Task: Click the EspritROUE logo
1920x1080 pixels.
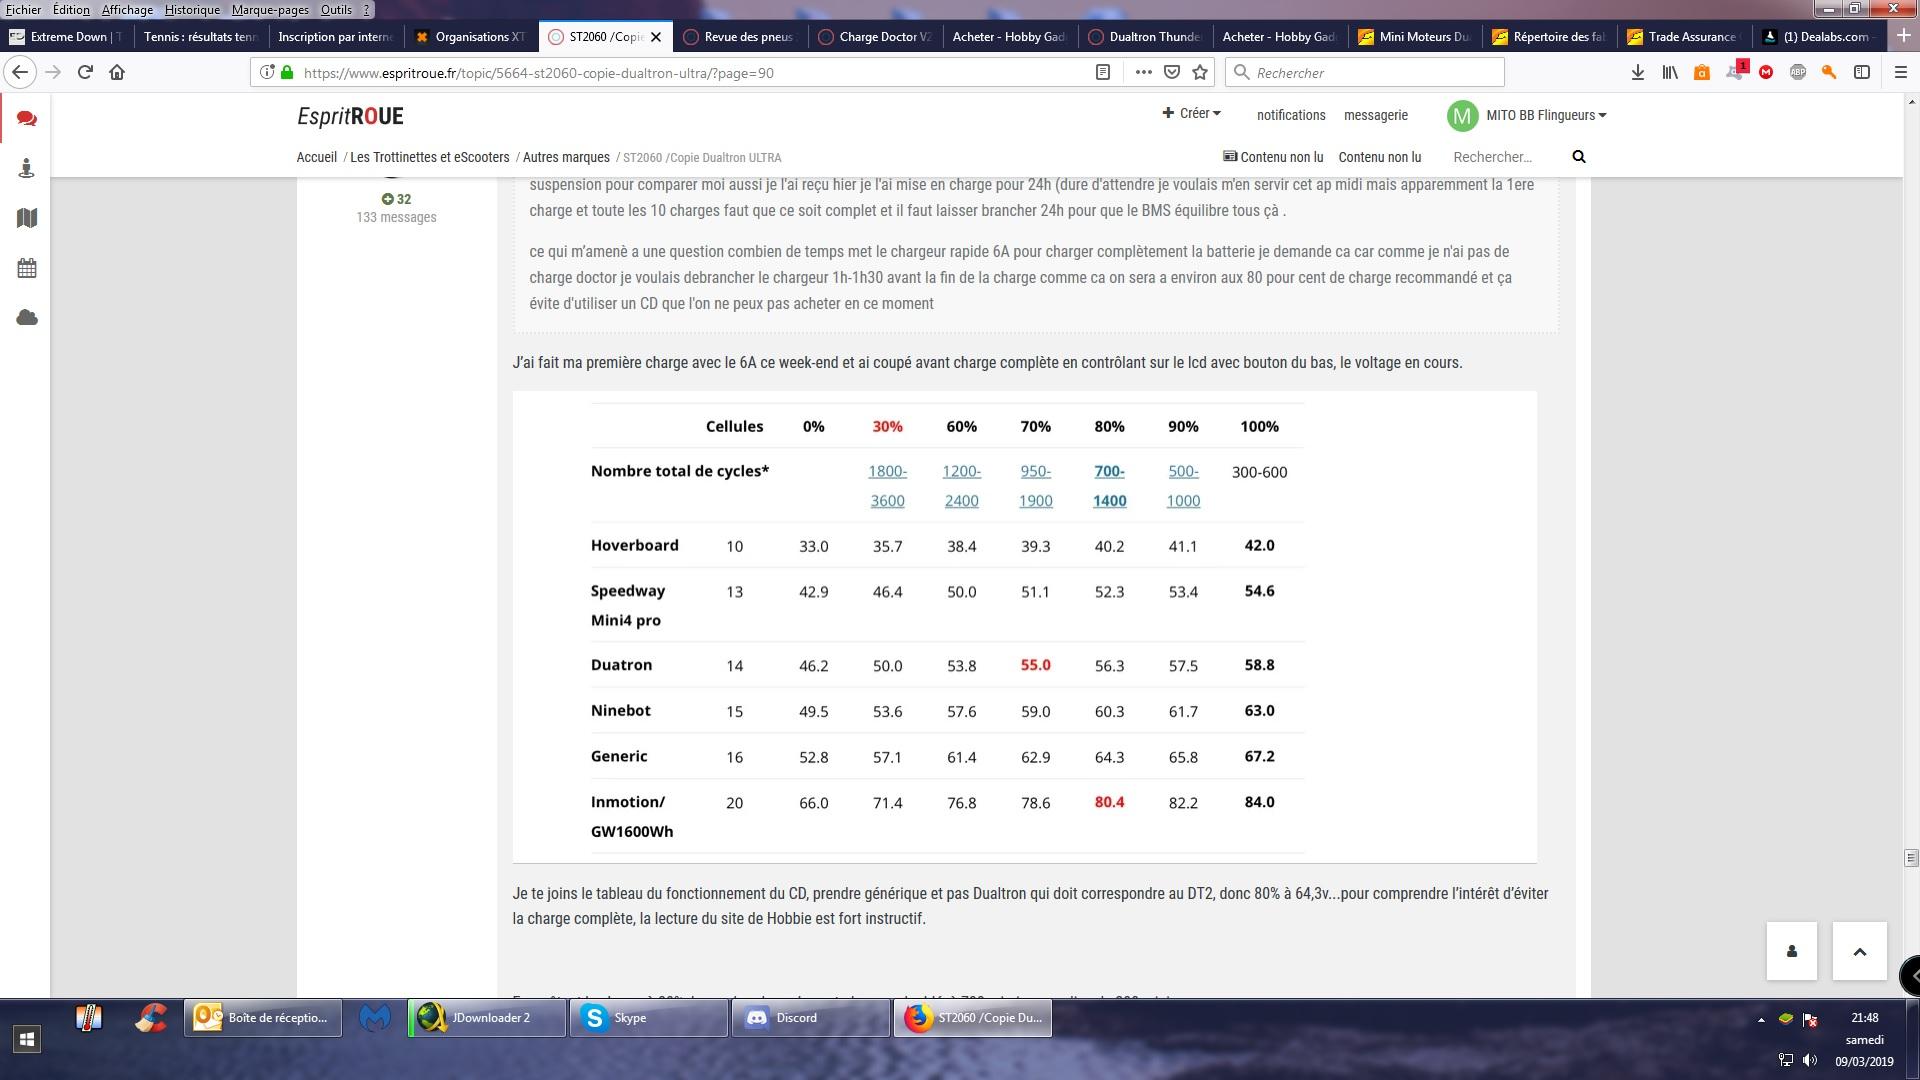Action: tap(350, 116)
